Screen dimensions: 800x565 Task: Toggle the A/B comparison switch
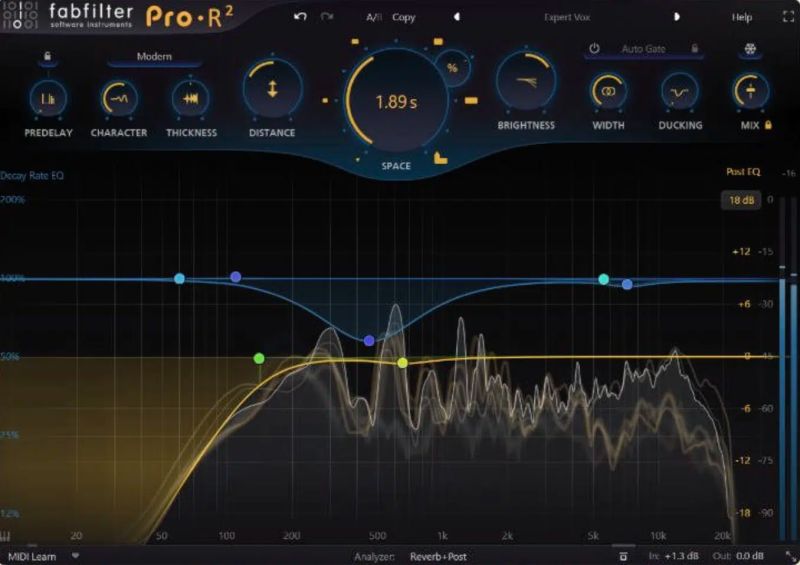[374, 17]
